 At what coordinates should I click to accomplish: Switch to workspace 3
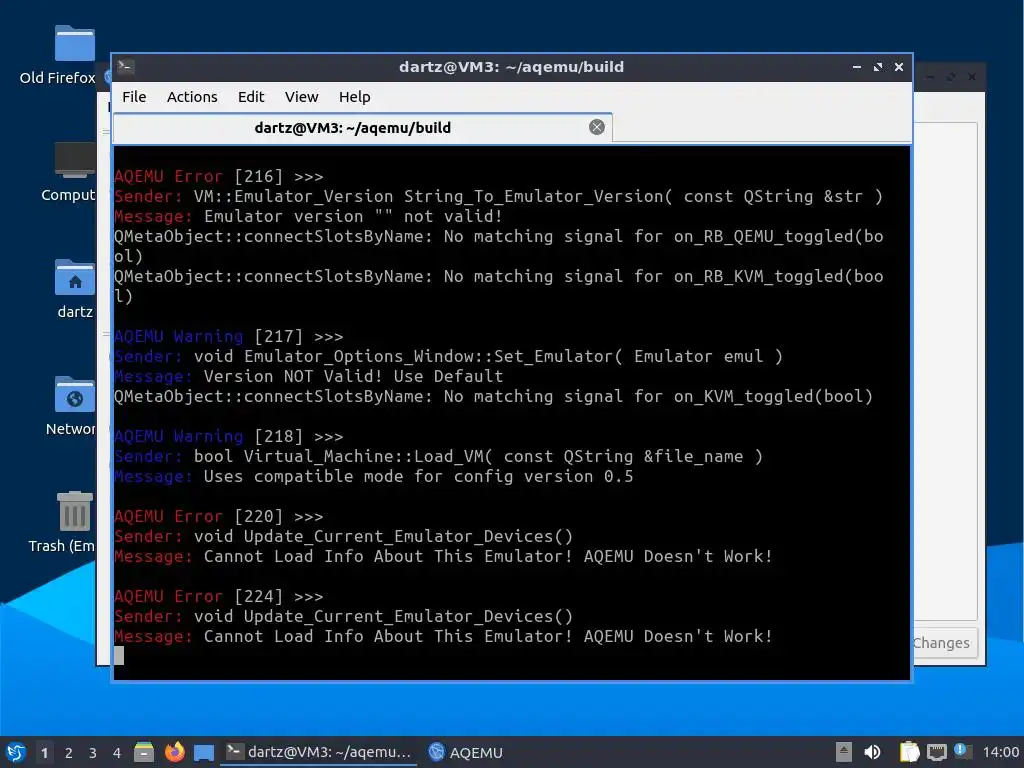93,753
